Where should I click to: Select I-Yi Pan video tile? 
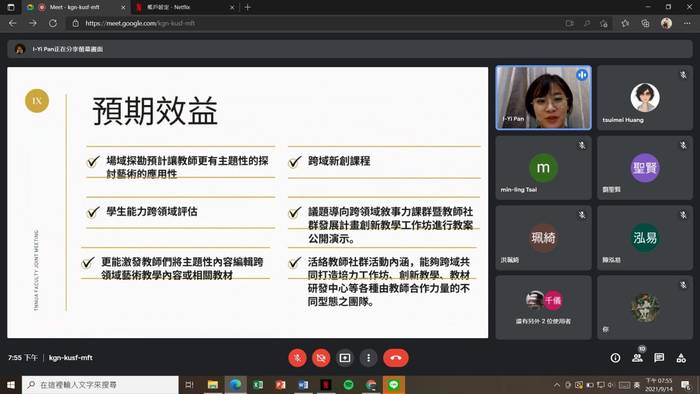(543, 98)
